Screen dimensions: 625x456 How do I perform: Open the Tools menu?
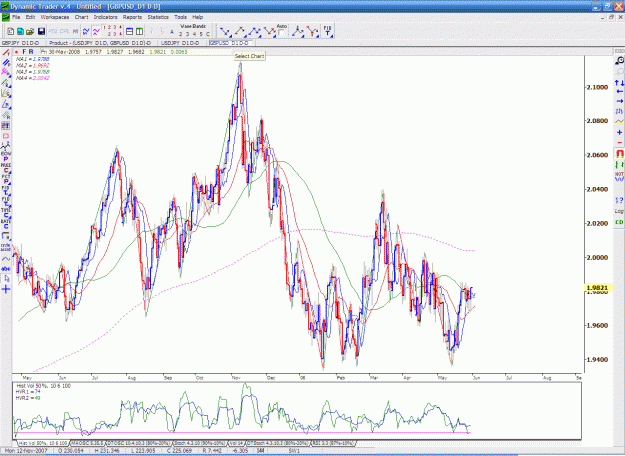pyautogui.click(x=180, y=17)
